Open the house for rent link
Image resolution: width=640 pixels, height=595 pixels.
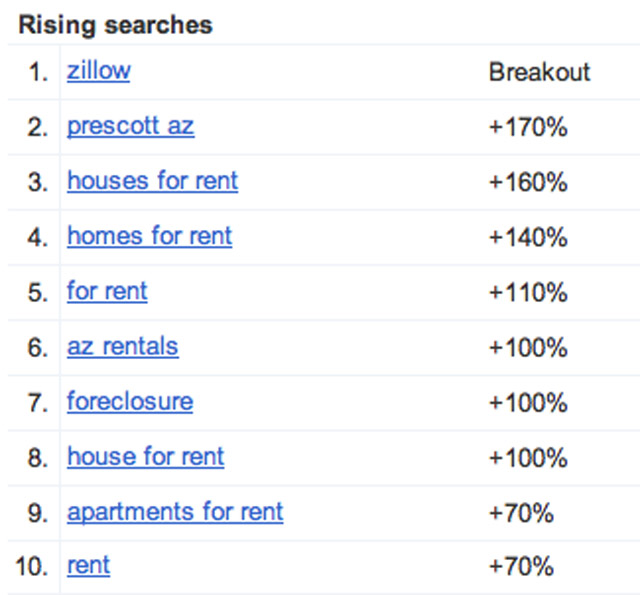pos(146,457)
